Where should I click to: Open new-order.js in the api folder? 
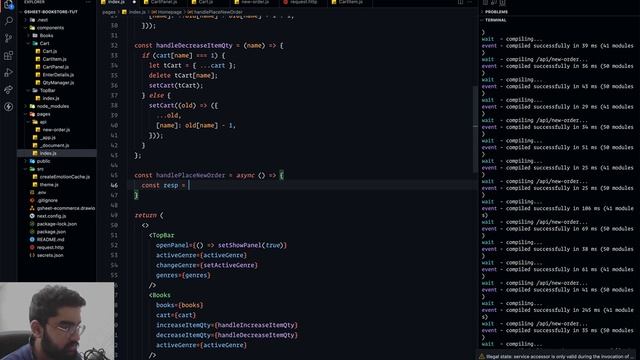coord(56,130)
